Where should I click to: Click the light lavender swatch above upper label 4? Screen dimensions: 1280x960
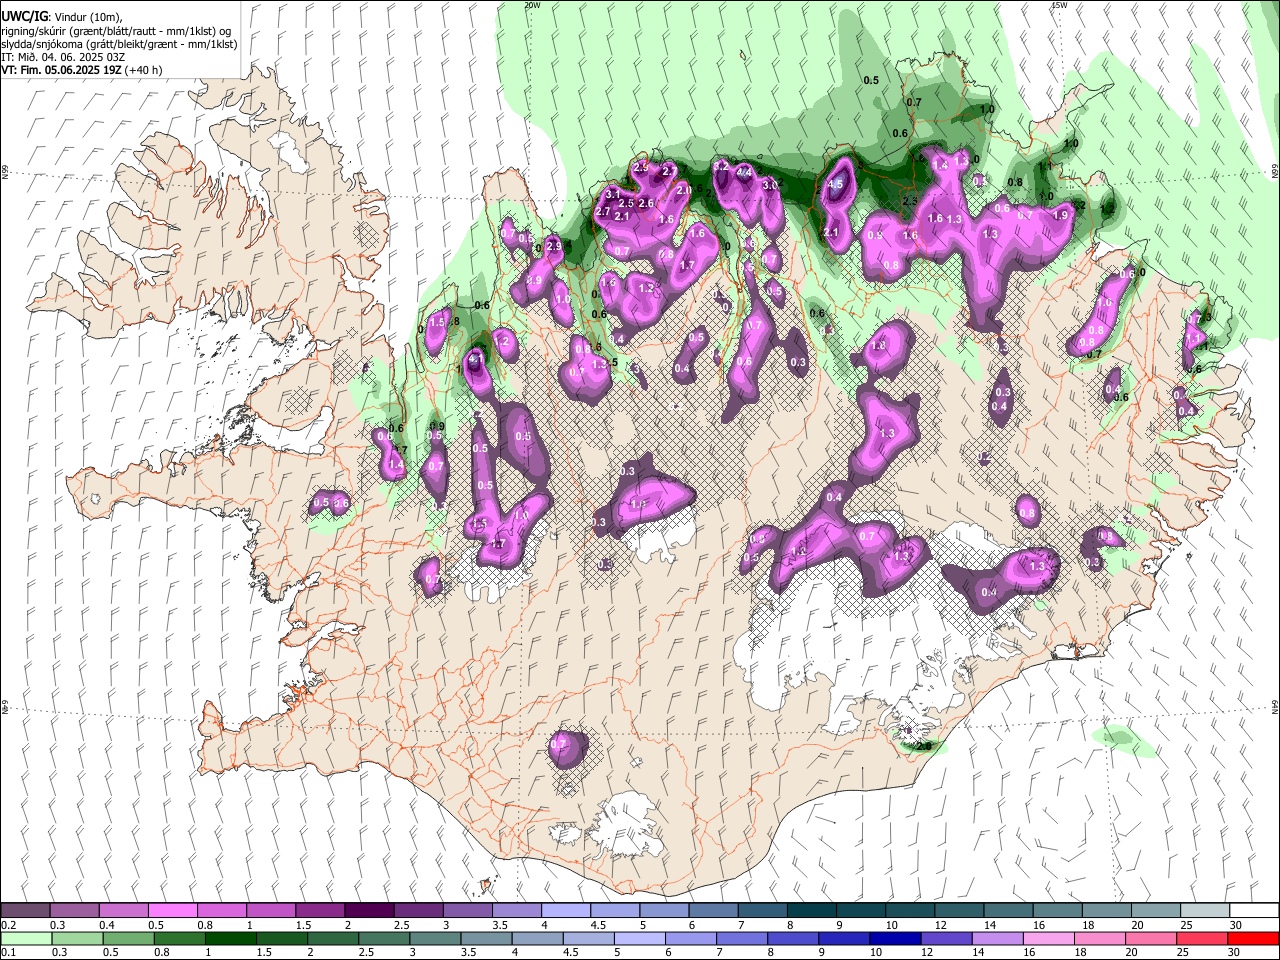point(565,910)
